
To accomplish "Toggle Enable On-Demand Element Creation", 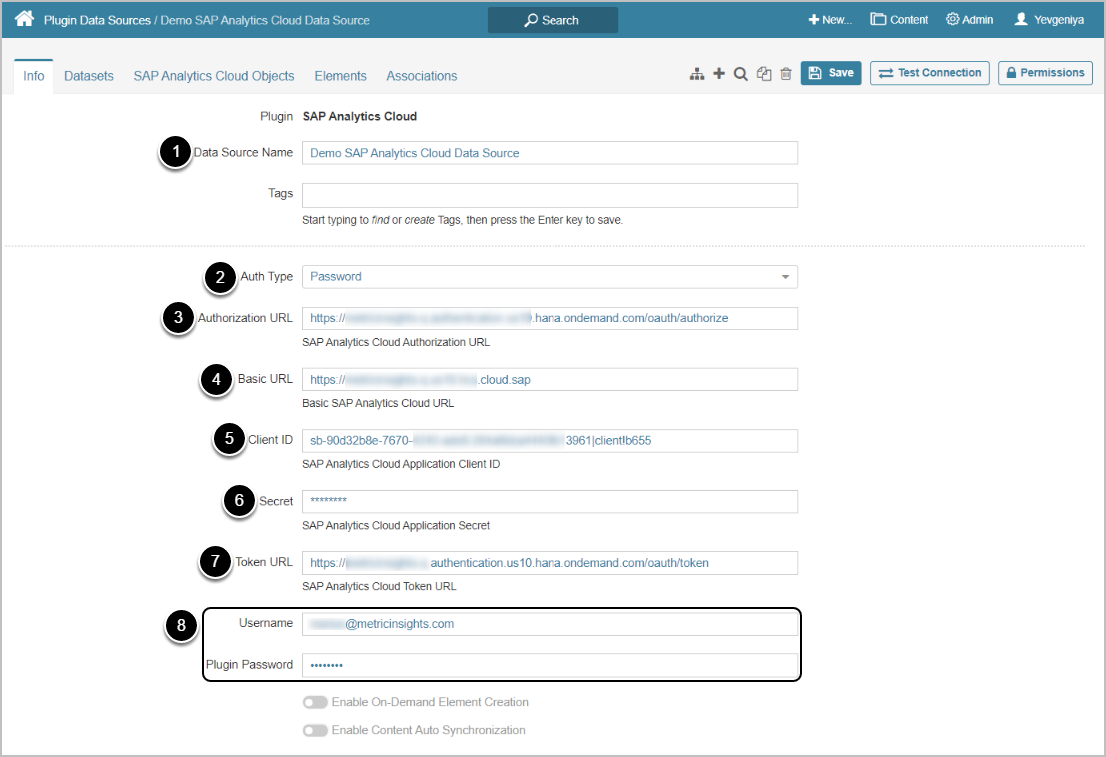I will pos(315,702).
